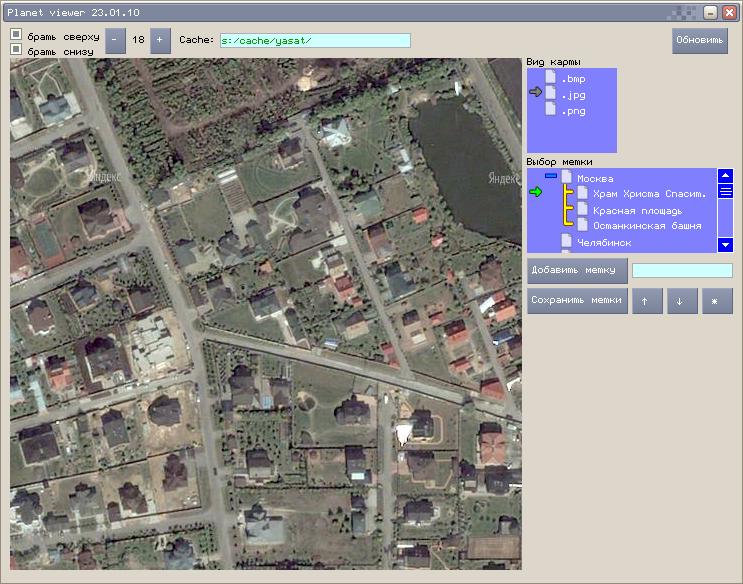Viewport: 743px width, 584px height.
Task: Move marker up with the up-arrow button
Action: point(647,301)
